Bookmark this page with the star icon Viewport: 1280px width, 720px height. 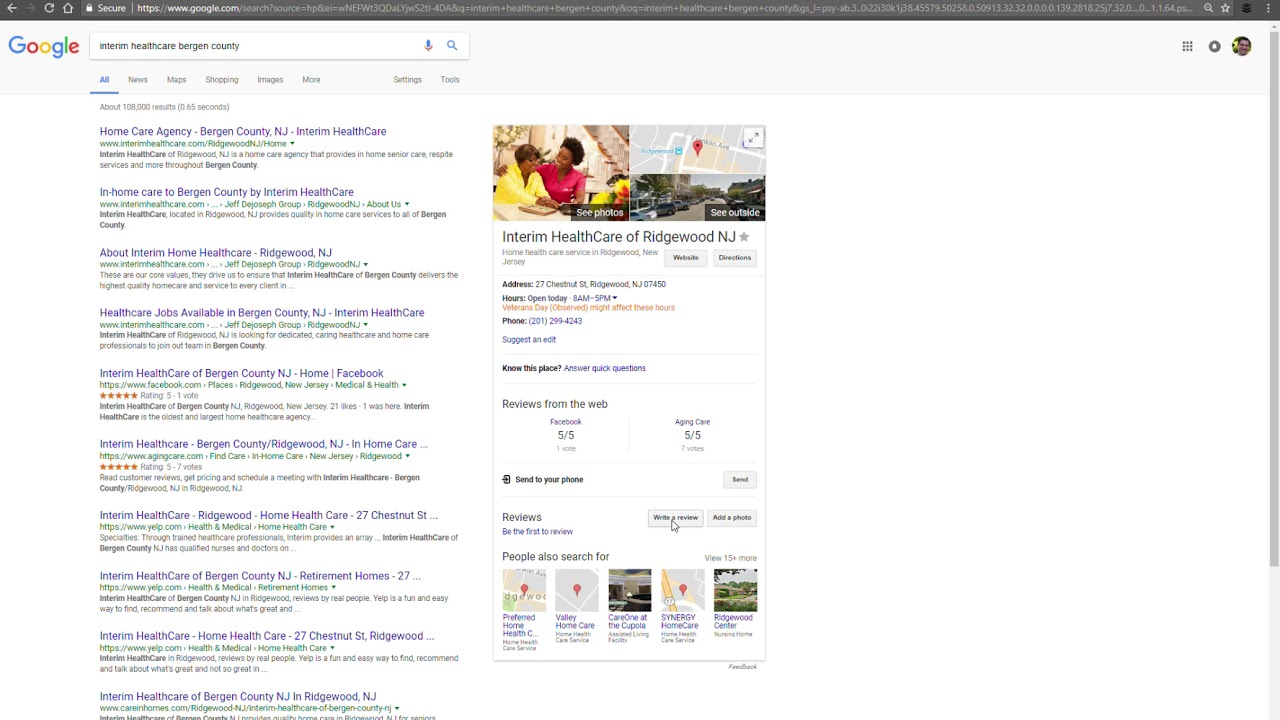tap(1225, 8)
